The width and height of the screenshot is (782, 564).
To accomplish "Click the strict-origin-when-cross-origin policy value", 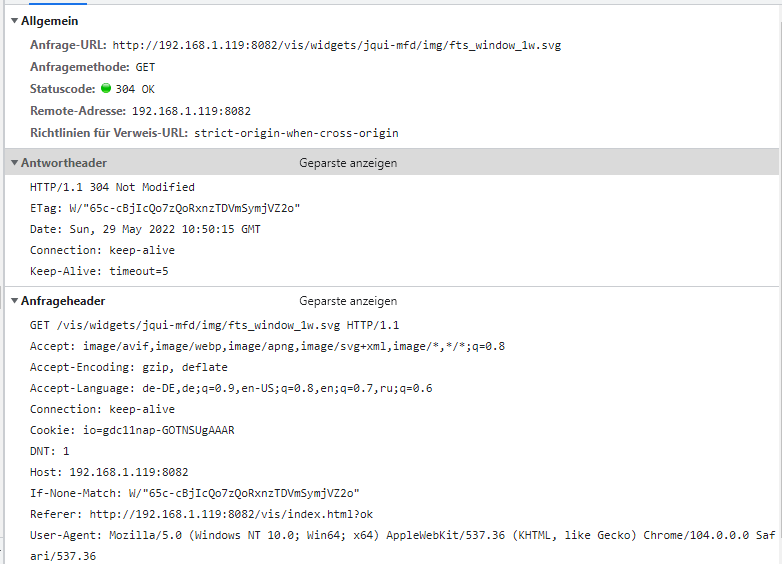I will pos(297,133).
